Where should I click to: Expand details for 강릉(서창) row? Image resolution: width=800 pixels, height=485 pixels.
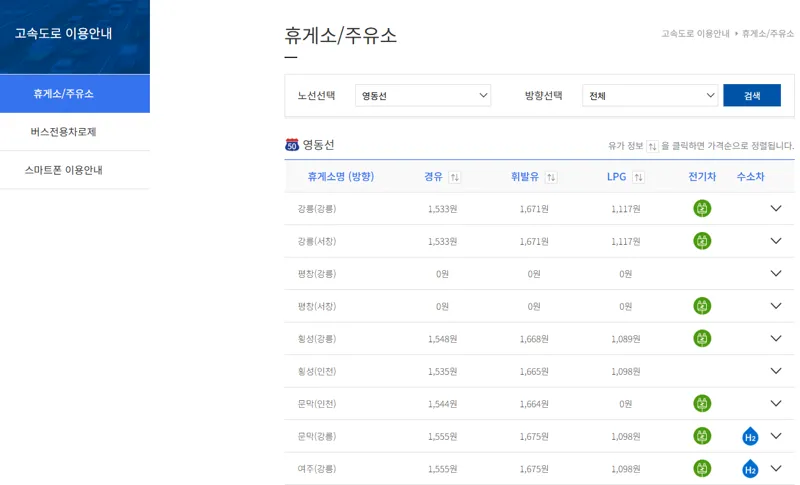click(x=776, y=241)
